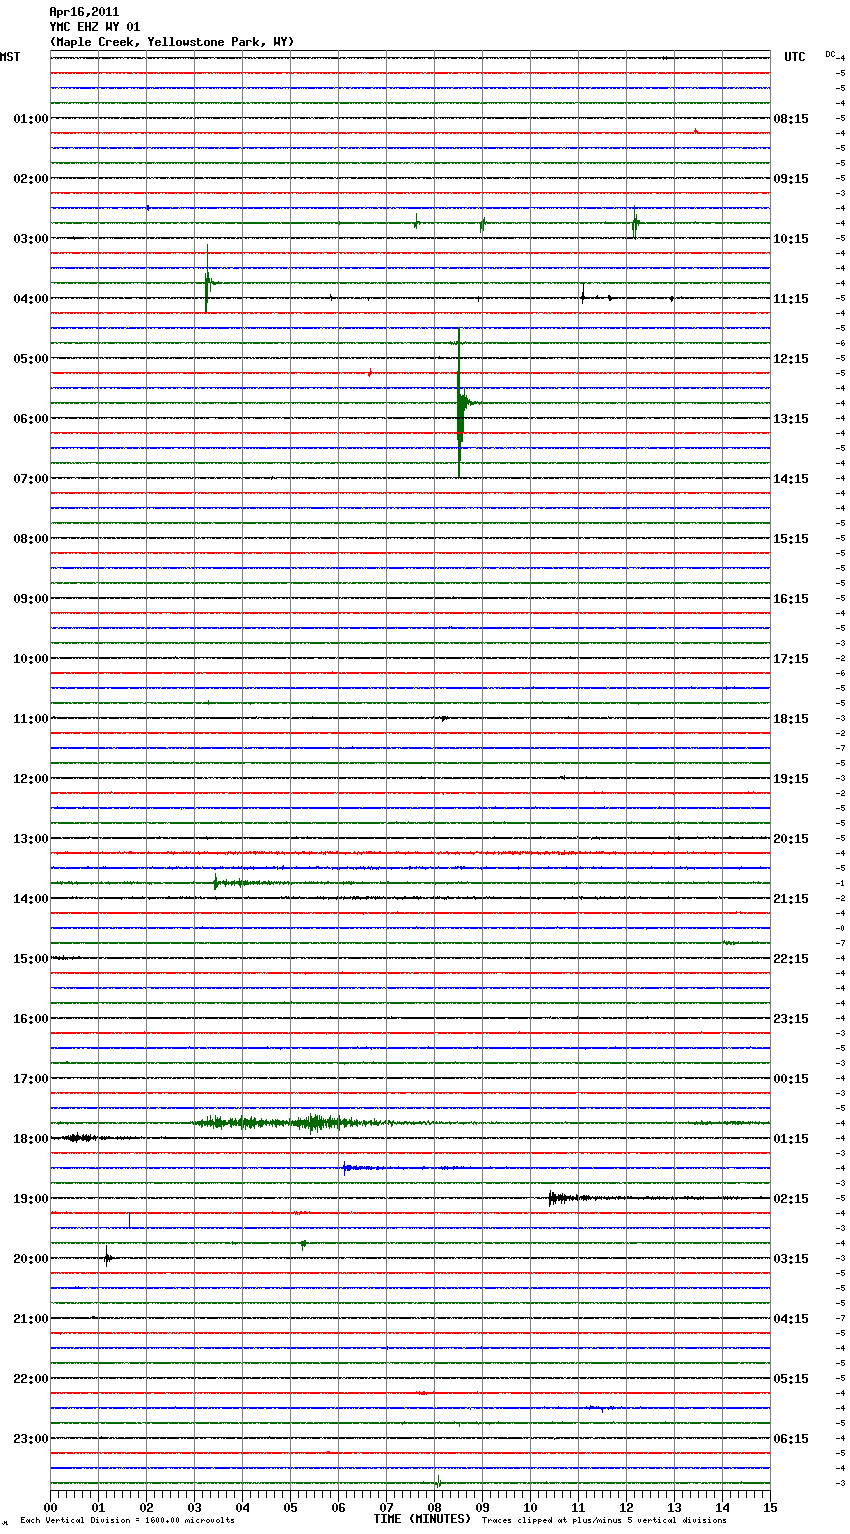Click the "MST" column header
The width and height of the screenshot is (850, 1534).
tap(10, 57)
